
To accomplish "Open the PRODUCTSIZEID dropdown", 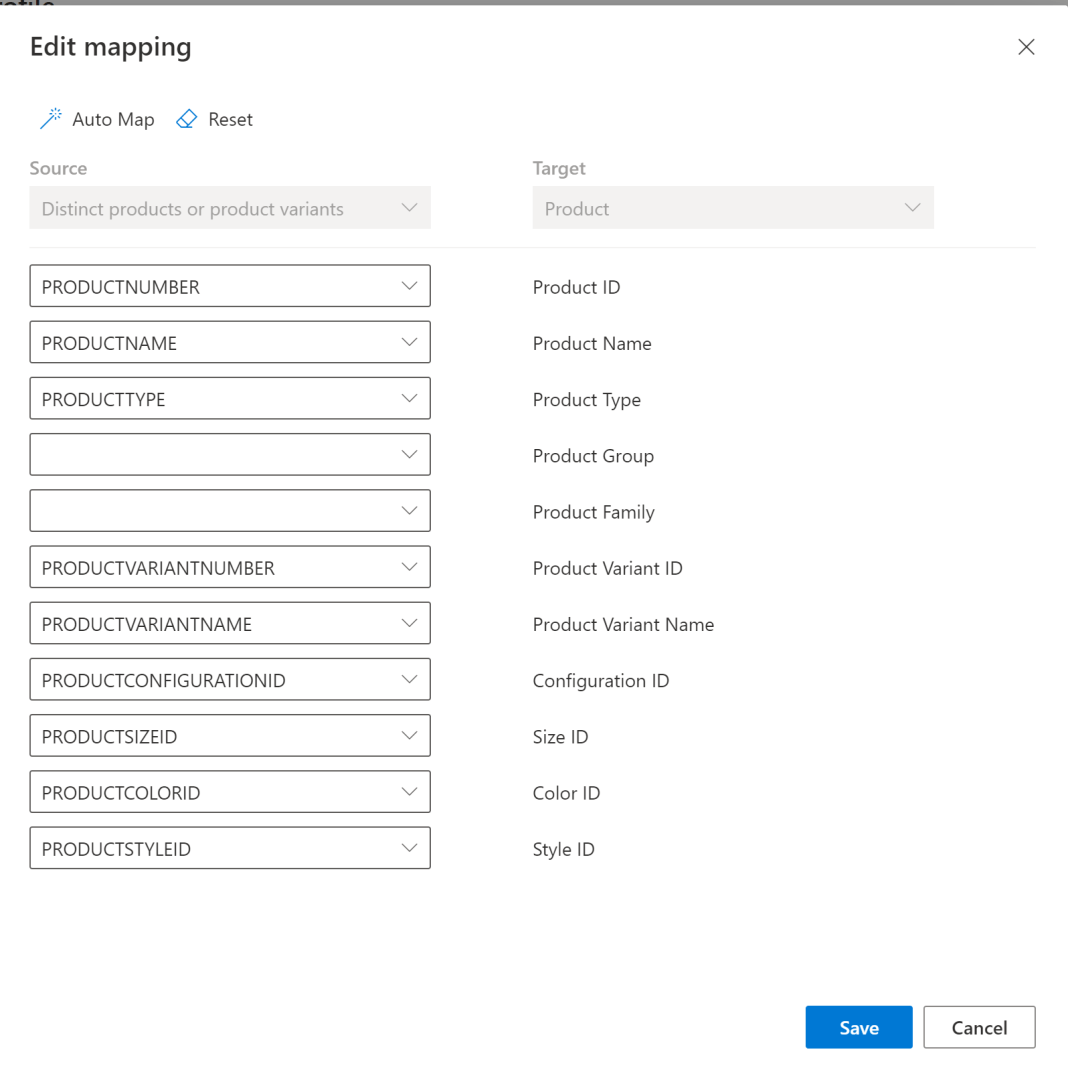I will click(229, 735).
